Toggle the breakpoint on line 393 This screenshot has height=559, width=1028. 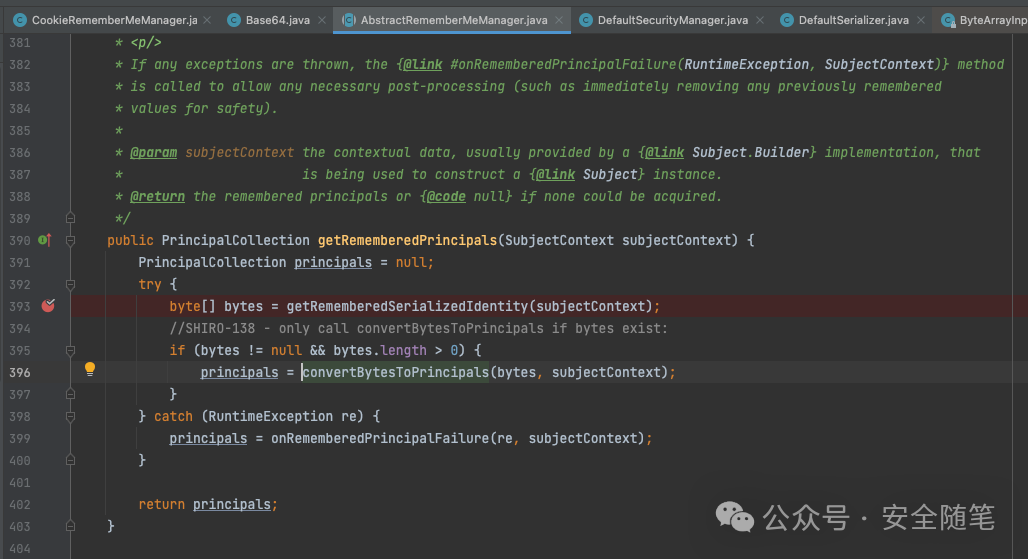(49, 305)
